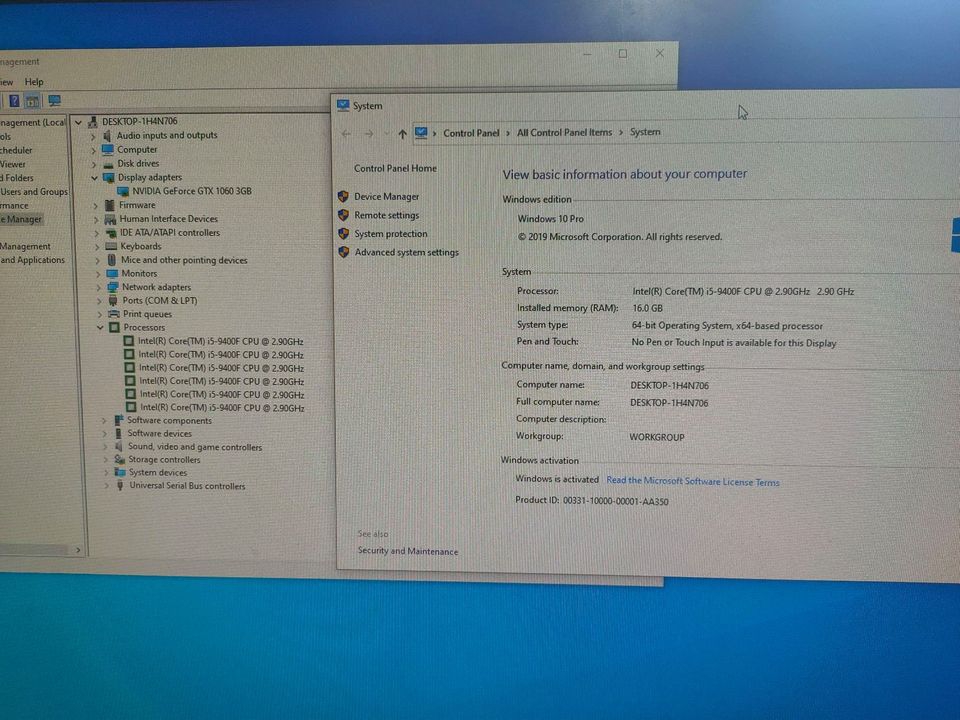Click System in the address breadcrumb

pyautogui.click(x=645, y=132)
